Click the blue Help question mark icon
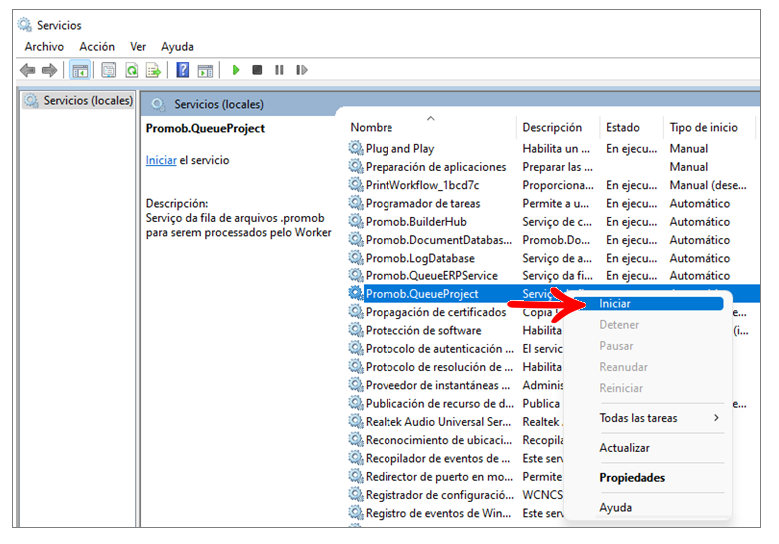This screenshot has width=779, height=544. (183, 70)
